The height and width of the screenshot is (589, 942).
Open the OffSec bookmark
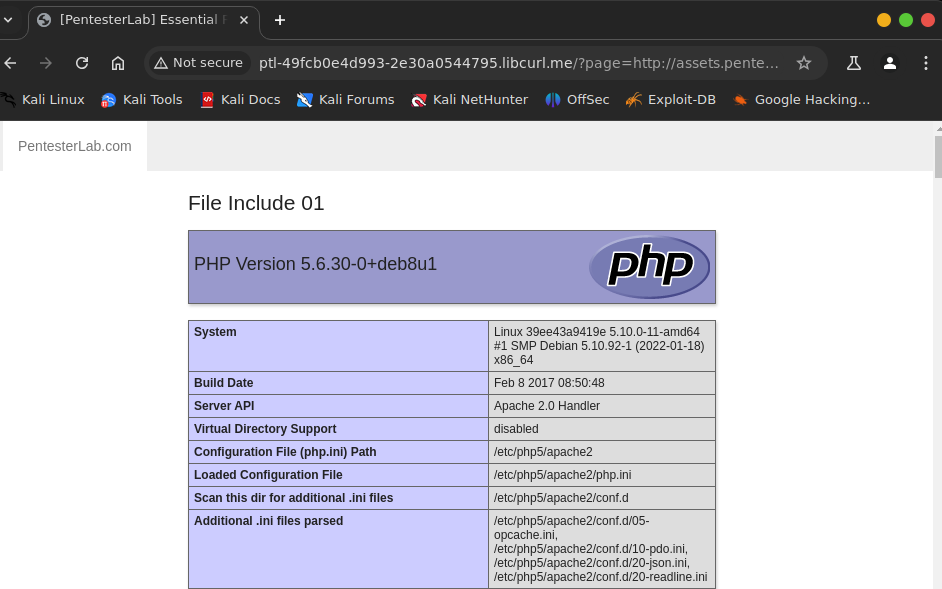click(x=577, y=100)
